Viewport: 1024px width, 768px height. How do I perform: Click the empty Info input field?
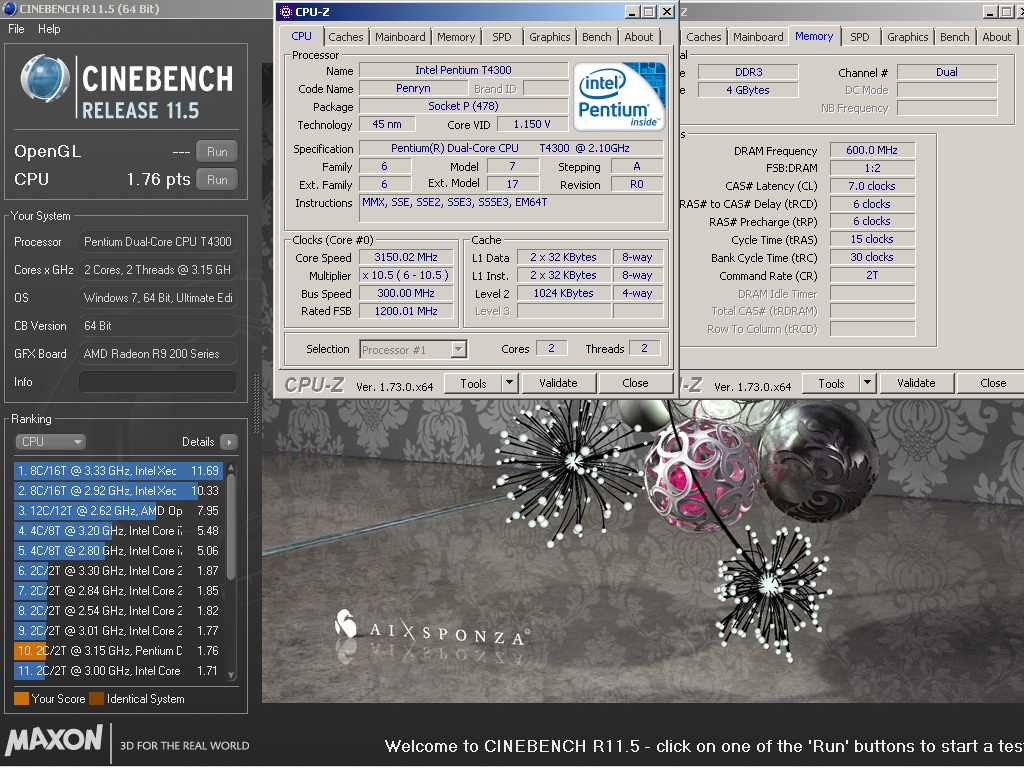(157, 382)
